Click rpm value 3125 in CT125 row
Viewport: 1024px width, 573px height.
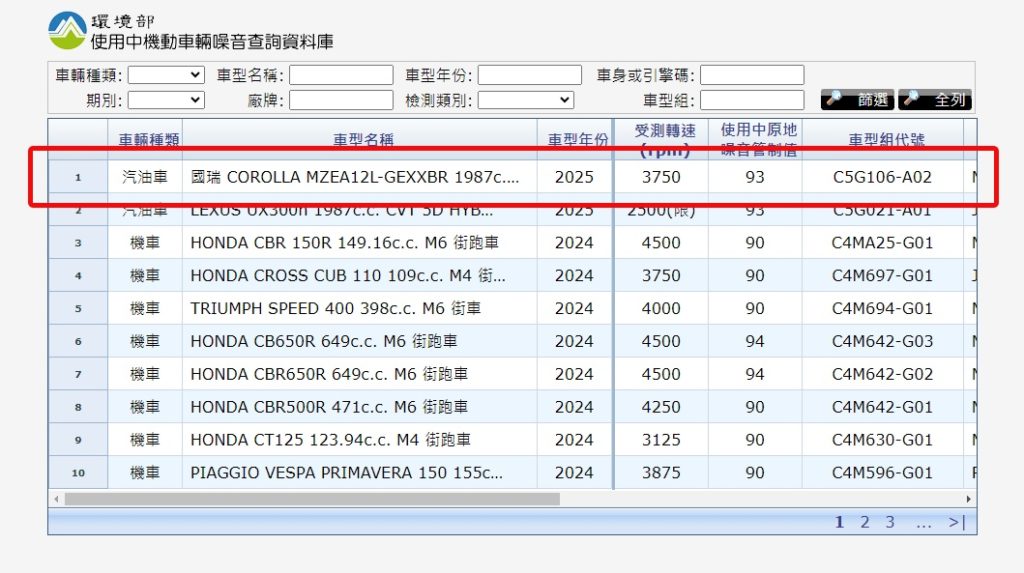tap(661, 440)
